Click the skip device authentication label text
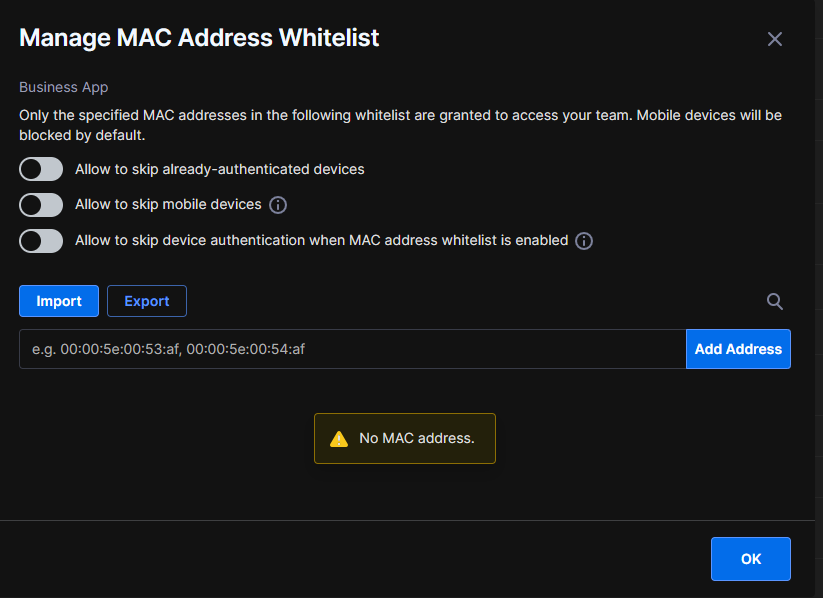This screenshot has height=598, width=823. (x=321, y=240)
